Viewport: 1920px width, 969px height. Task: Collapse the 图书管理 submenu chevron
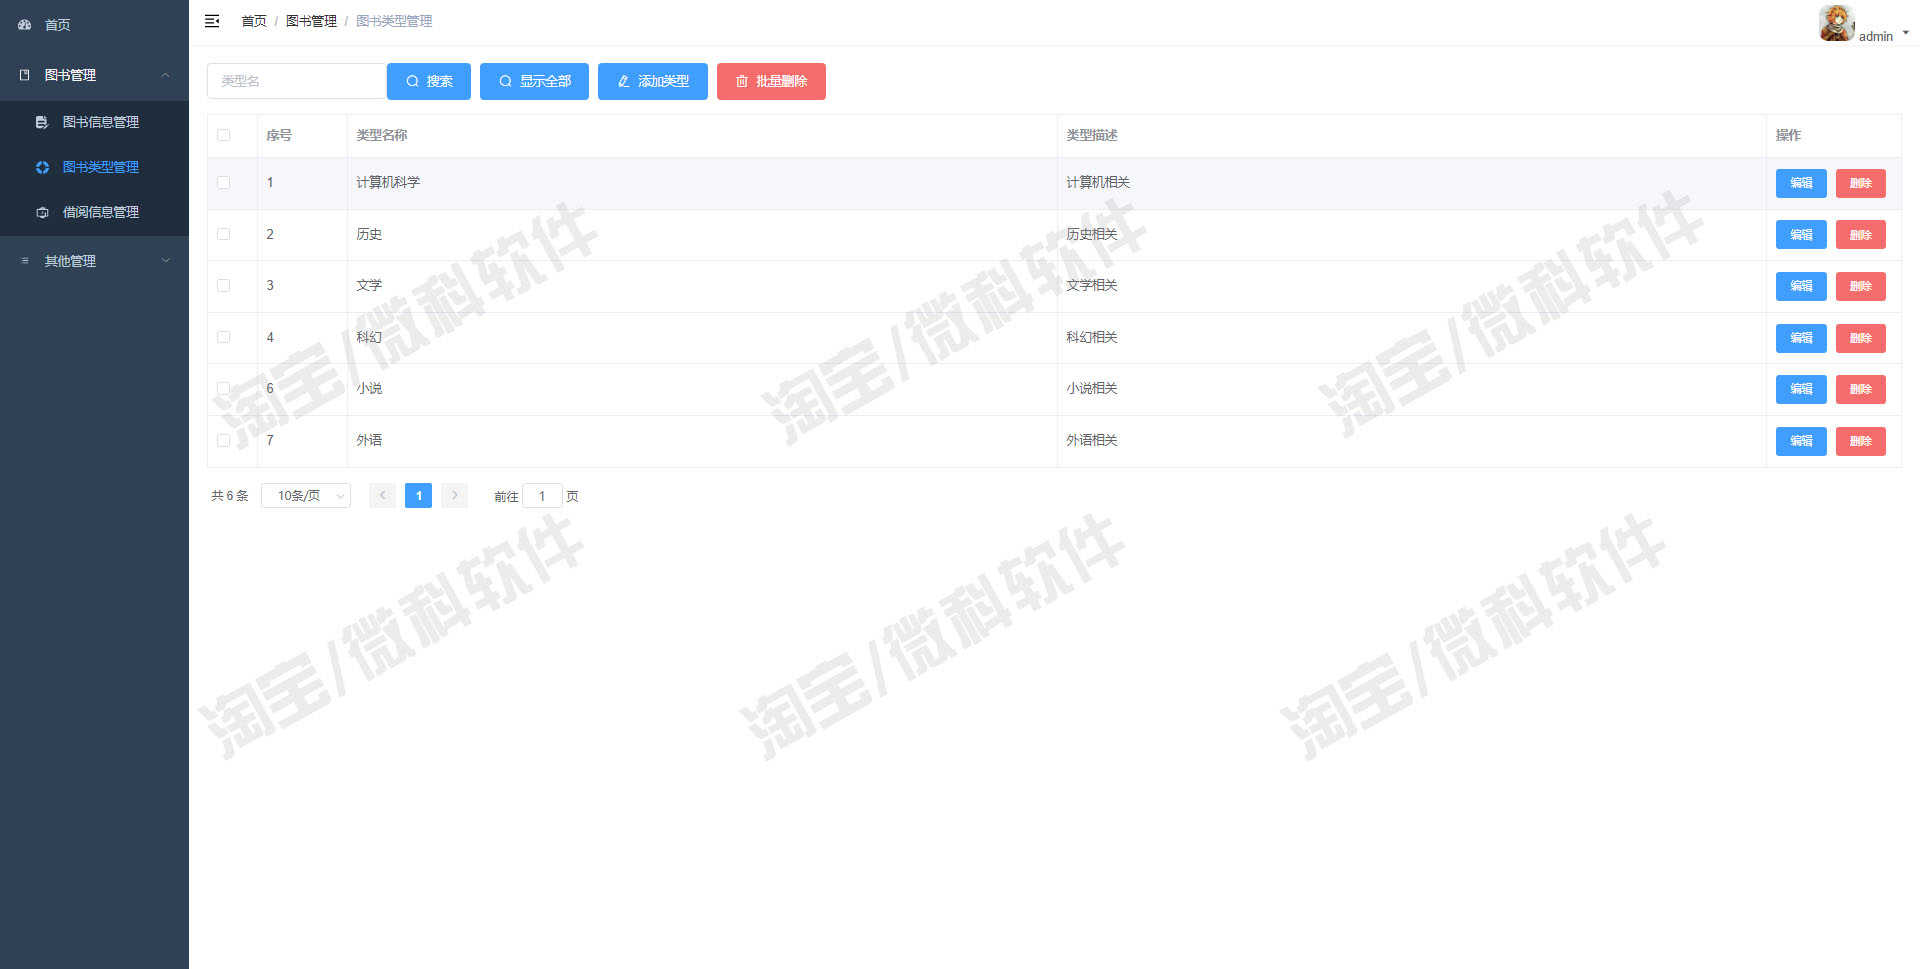pyautogui.click(x=166, y=75)
